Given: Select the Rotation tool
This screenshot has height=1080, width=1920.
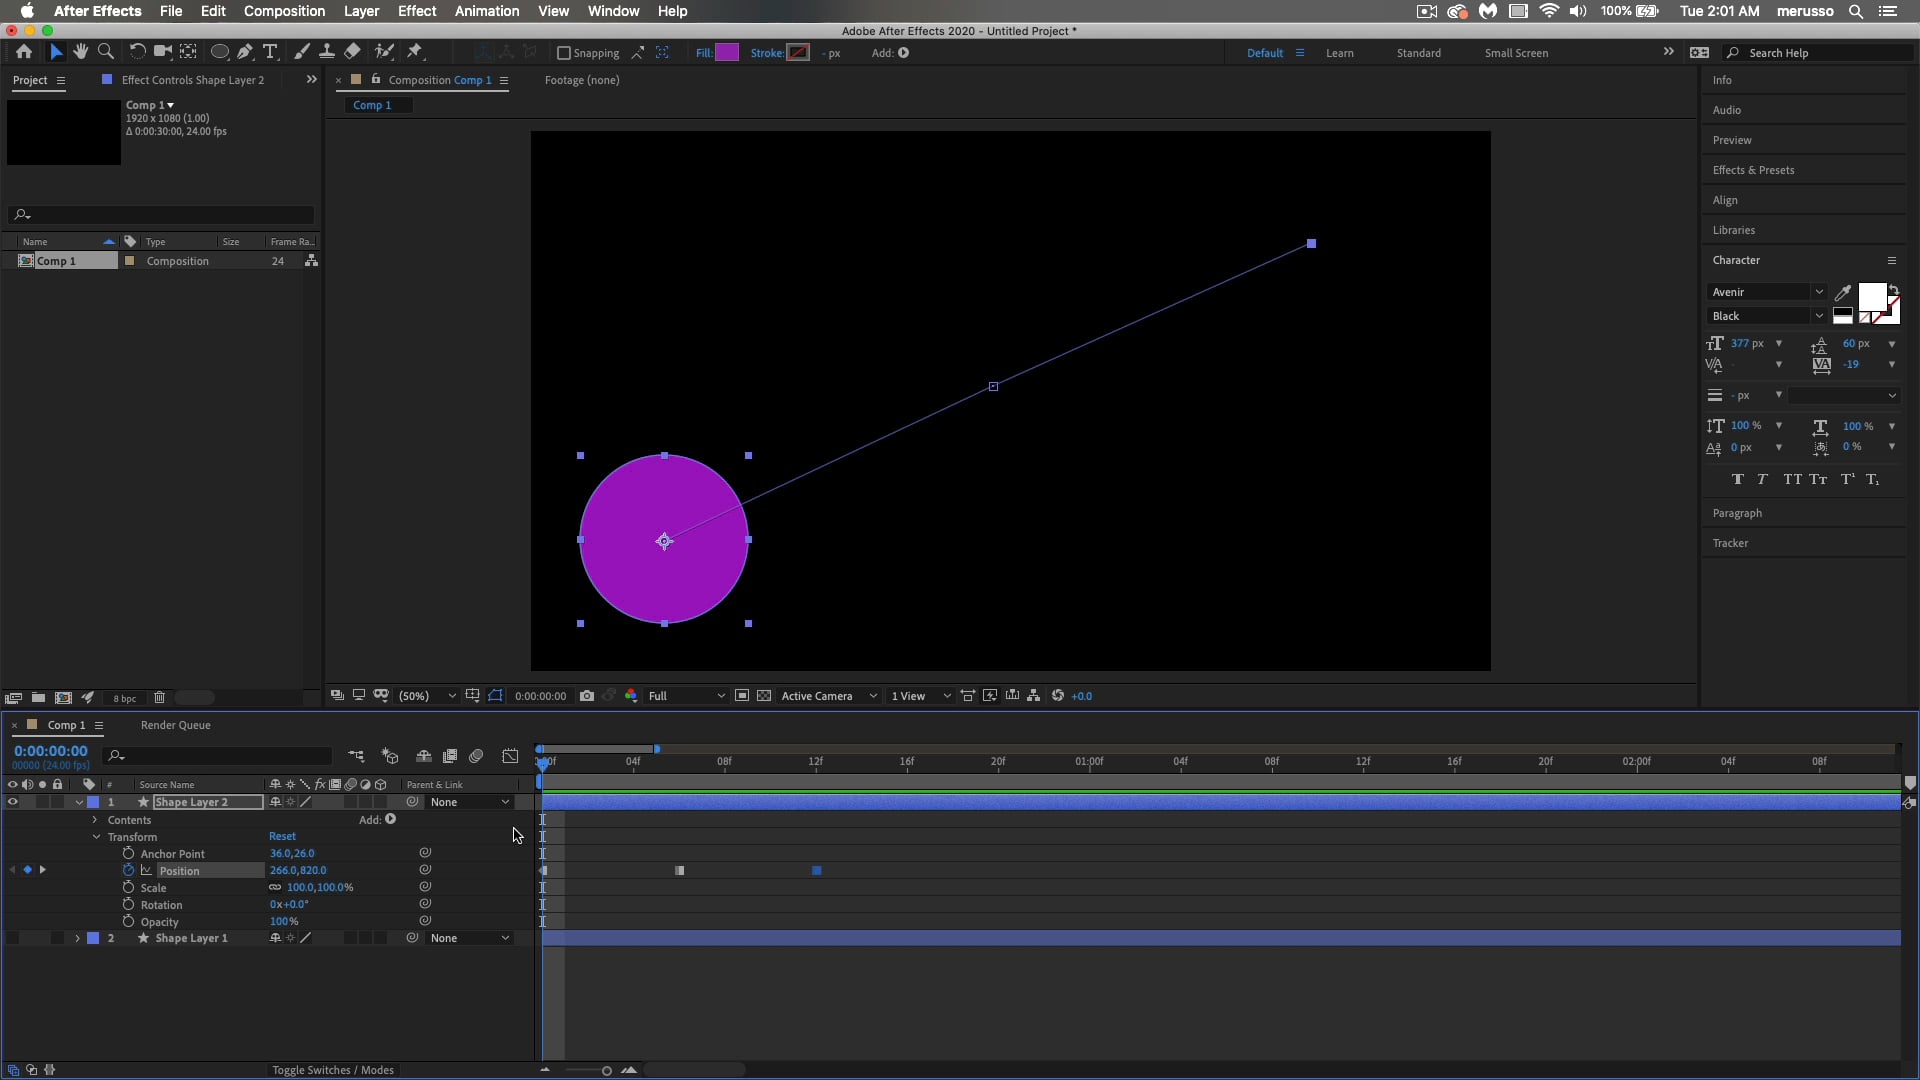Looking at the screenshot, I should click(x=138, y=51).
